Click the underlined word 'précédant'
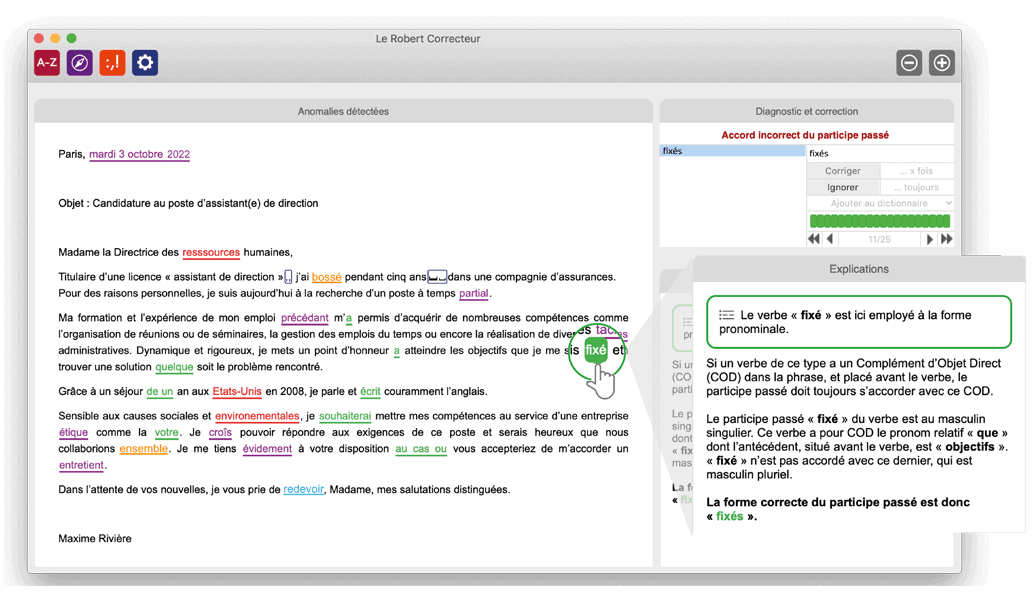The height and width of the screenshot is (592, 1032). [305, 318]
